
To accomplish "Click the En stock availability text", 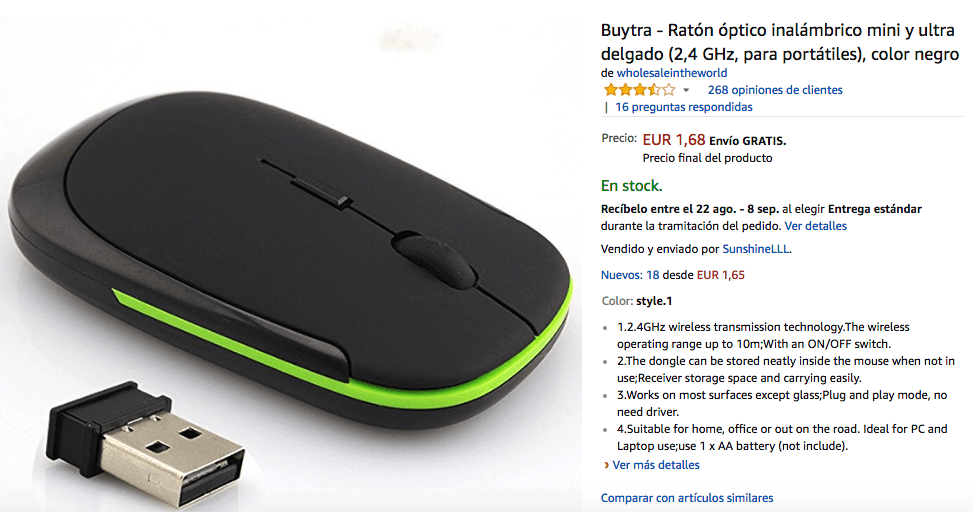I will point(632,186).
